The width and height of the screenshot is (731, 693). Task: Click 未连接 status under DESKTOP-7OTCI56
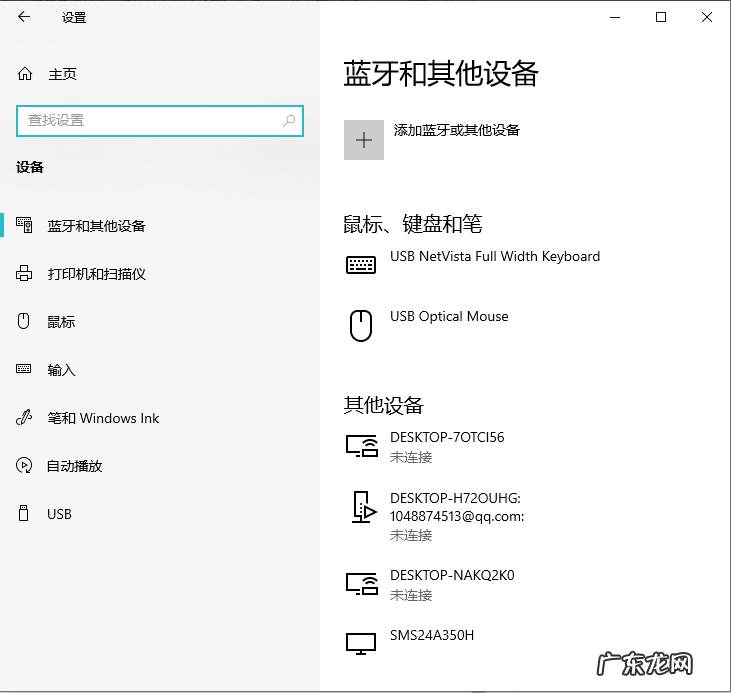point(411,457)
